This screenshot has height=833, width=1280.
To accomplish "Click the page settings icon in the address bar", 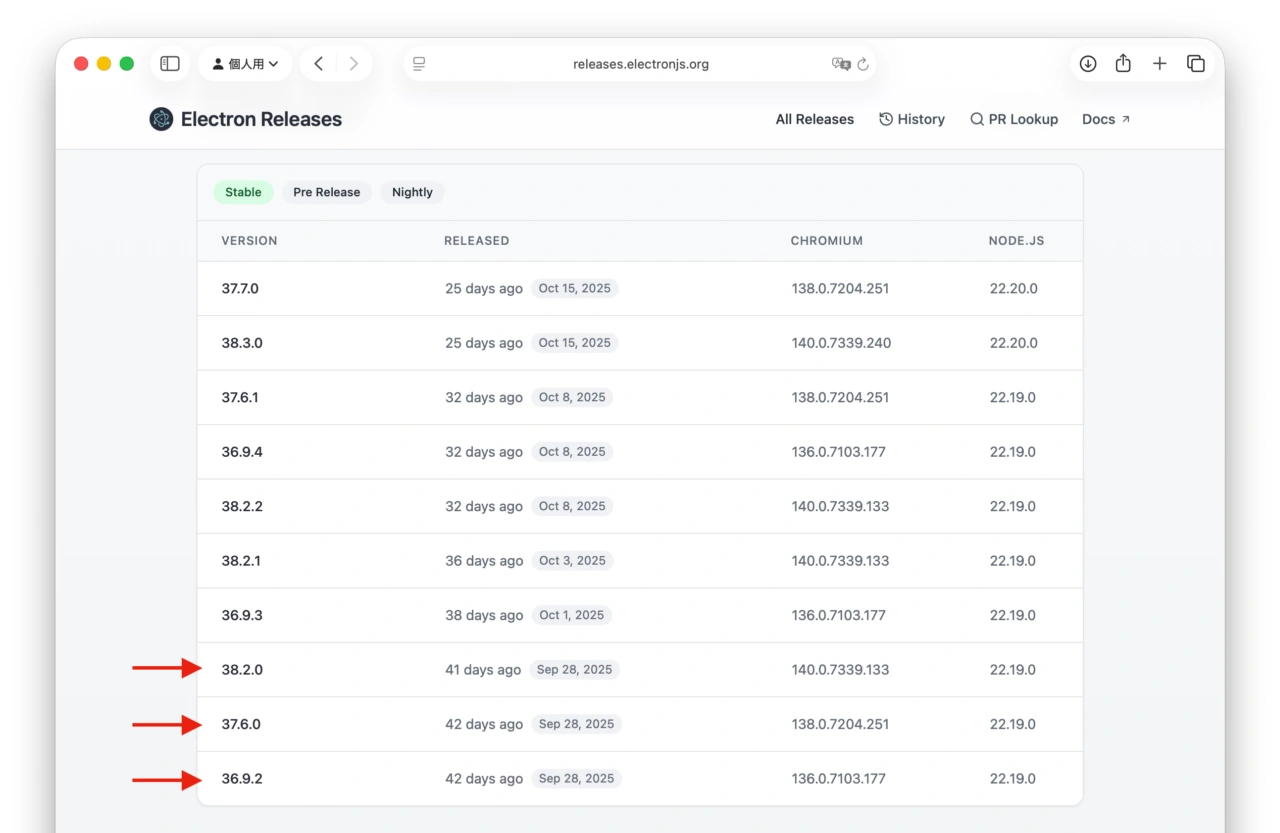I will [x=418, y=63].
